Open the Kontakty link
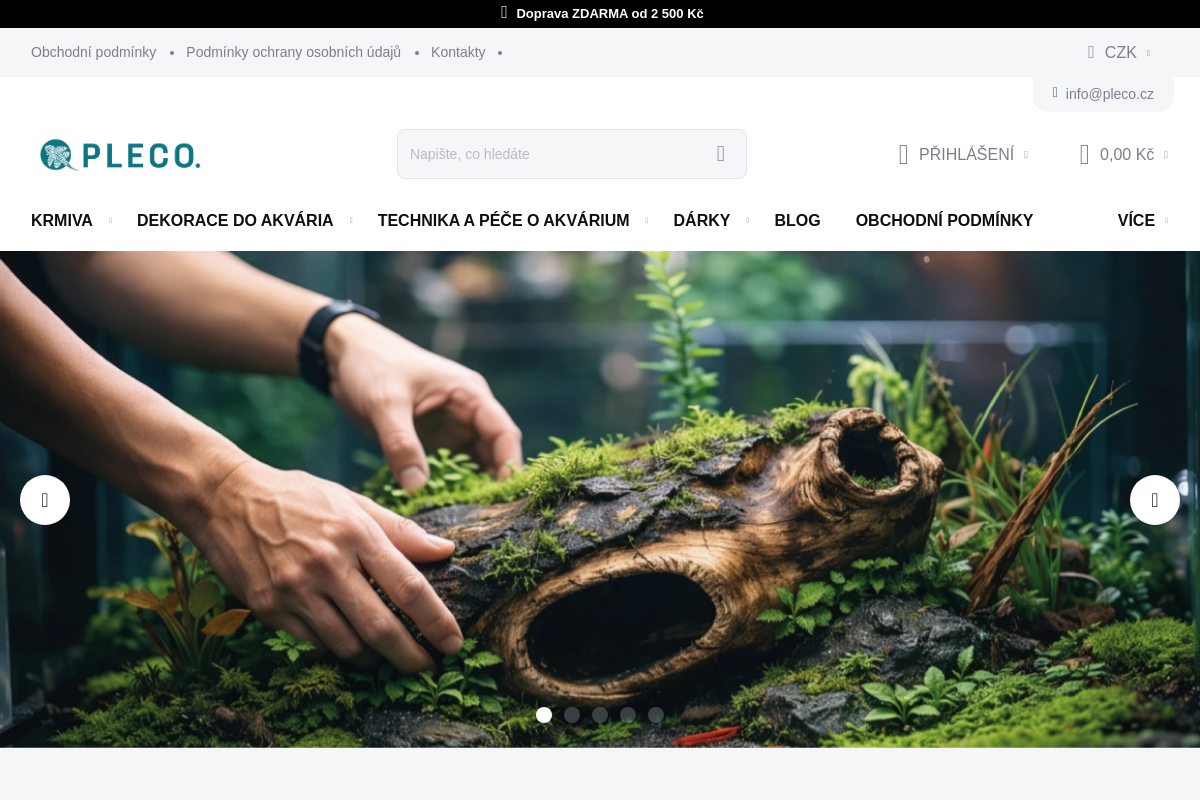The height and width of the screenshot is (800, 1200). coord(458,52)
